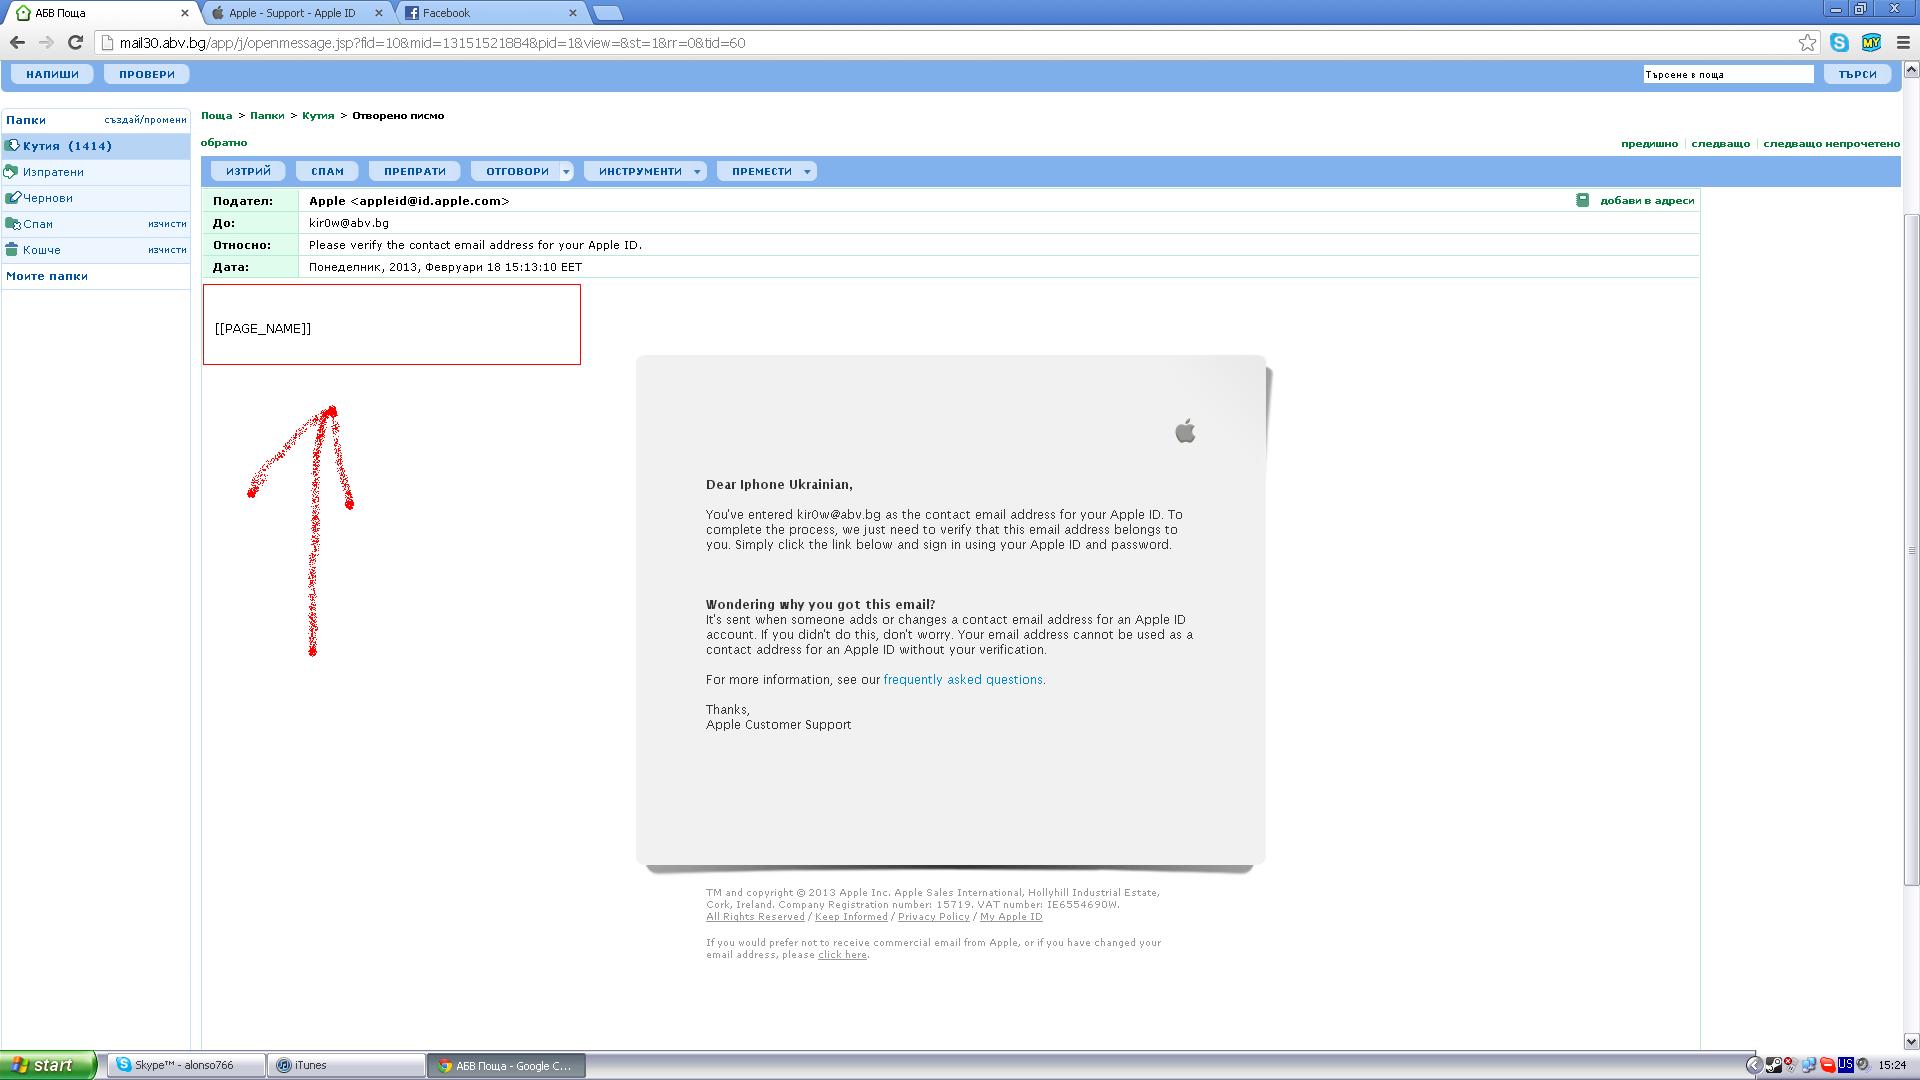Open a new browser tab
This screenshot has width=1920, height=1080.
click(x=607, y=13)
